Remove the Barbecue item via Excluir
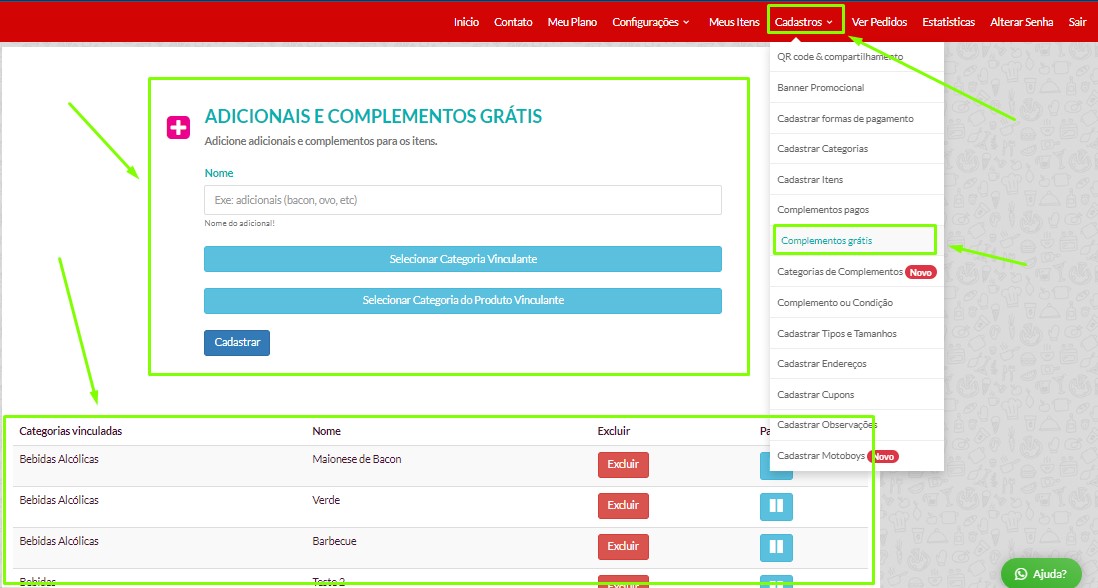This screenshot has width=1098, height=588. [x=623, y=547]
